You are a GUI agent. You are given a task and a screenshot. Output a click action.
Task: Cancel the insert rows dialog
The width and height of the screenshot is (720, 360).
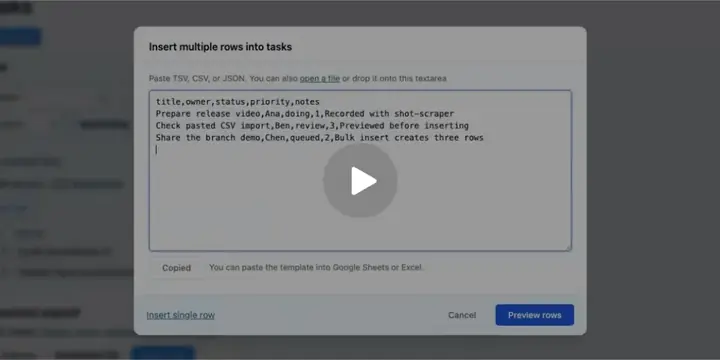coord(462,315)
